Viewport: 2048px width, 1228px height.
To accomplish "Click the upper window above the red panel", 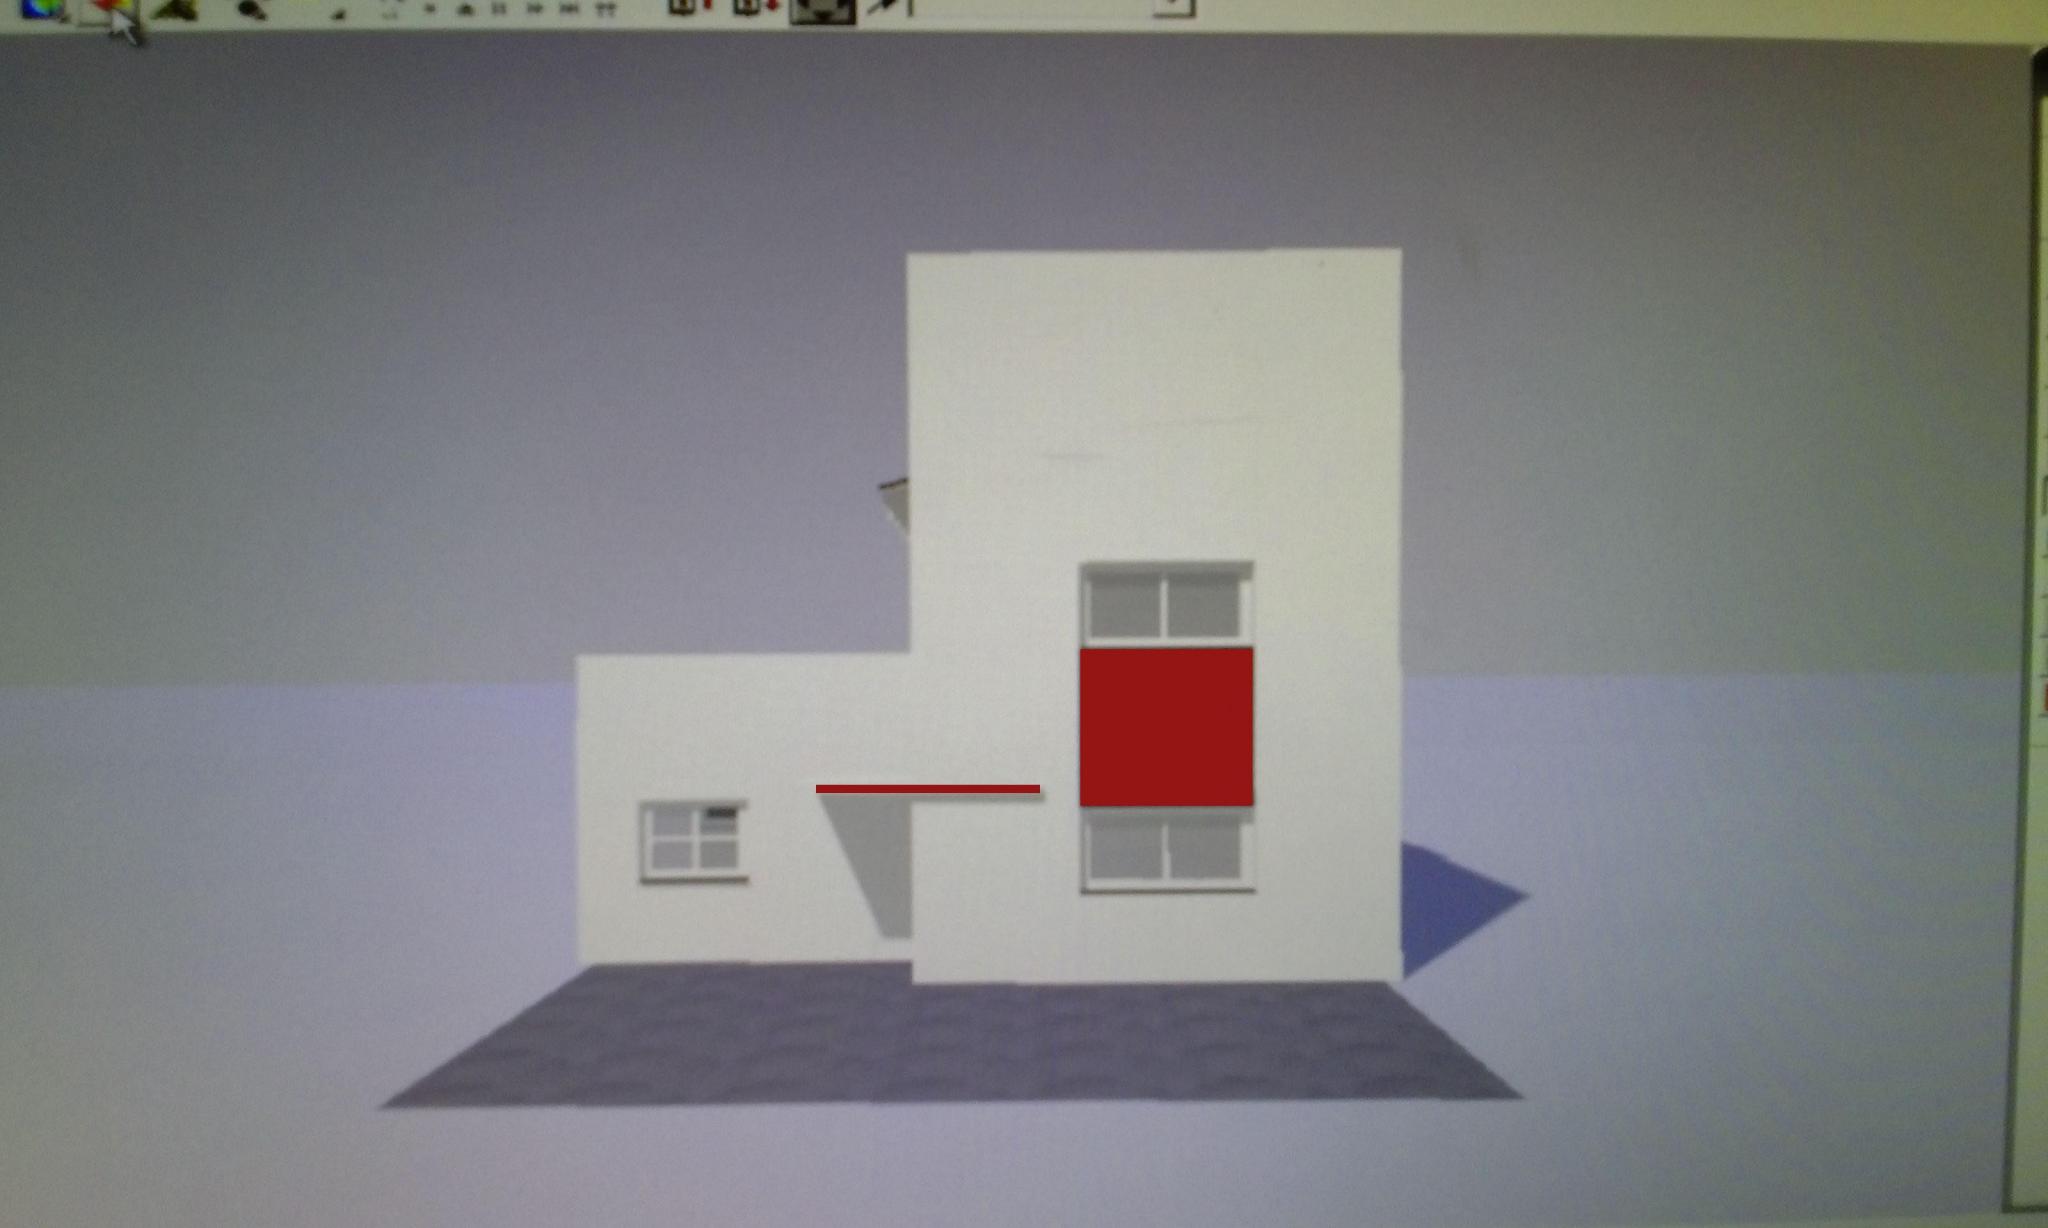I will point(1166,603).
